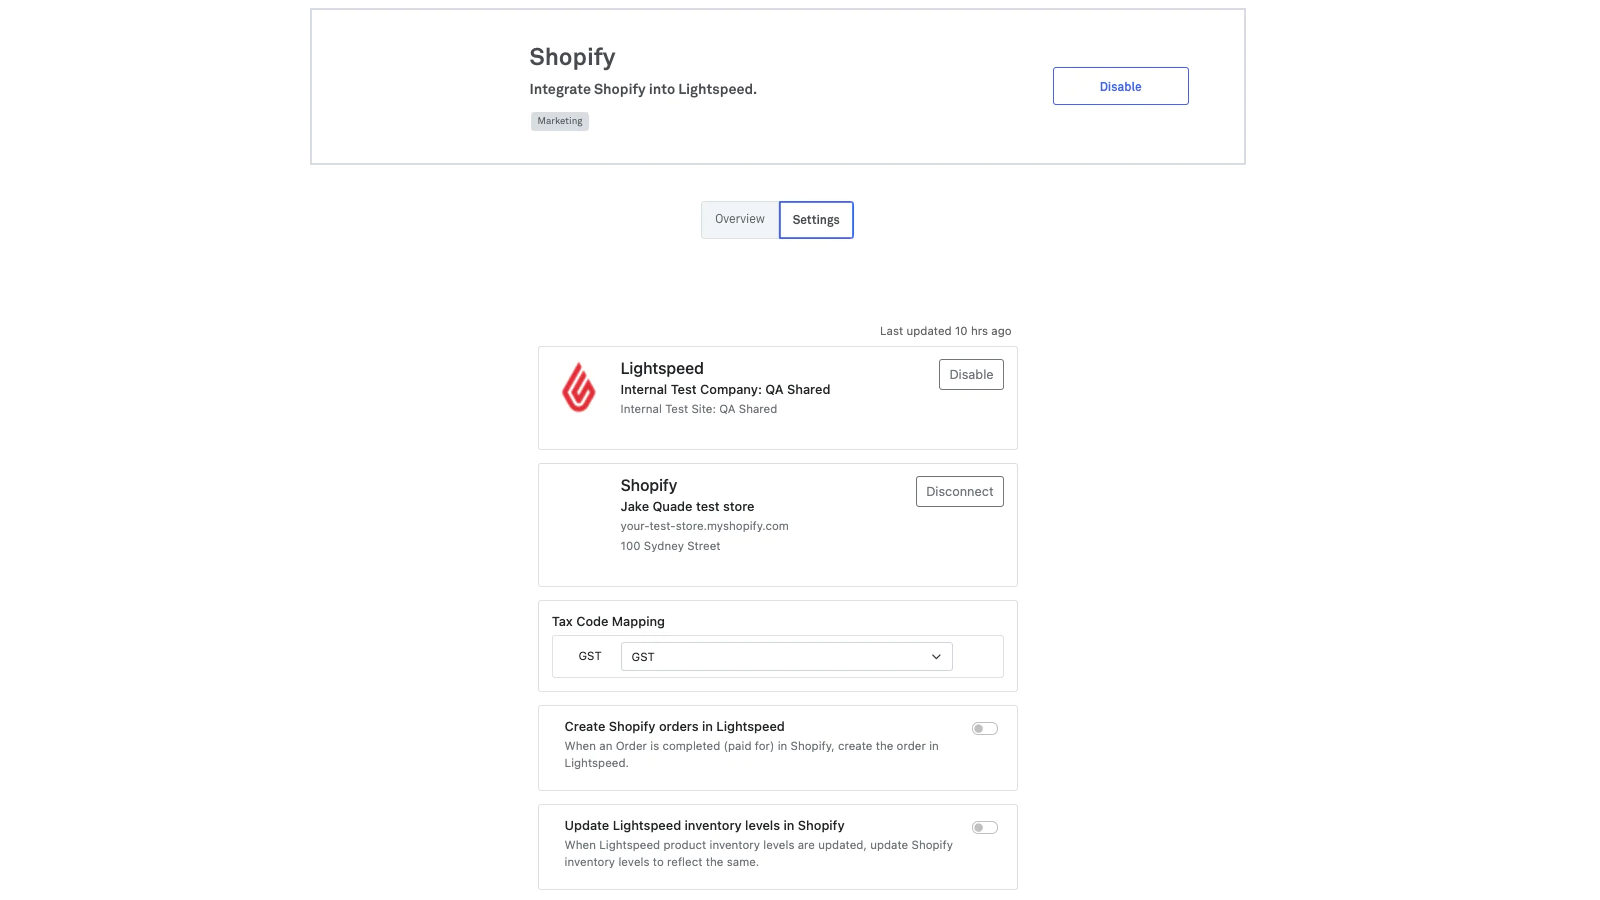Screen dimensions: 1600x900
Task: Click the Last updated 10 hrs ago text
Action: (945, 331)
